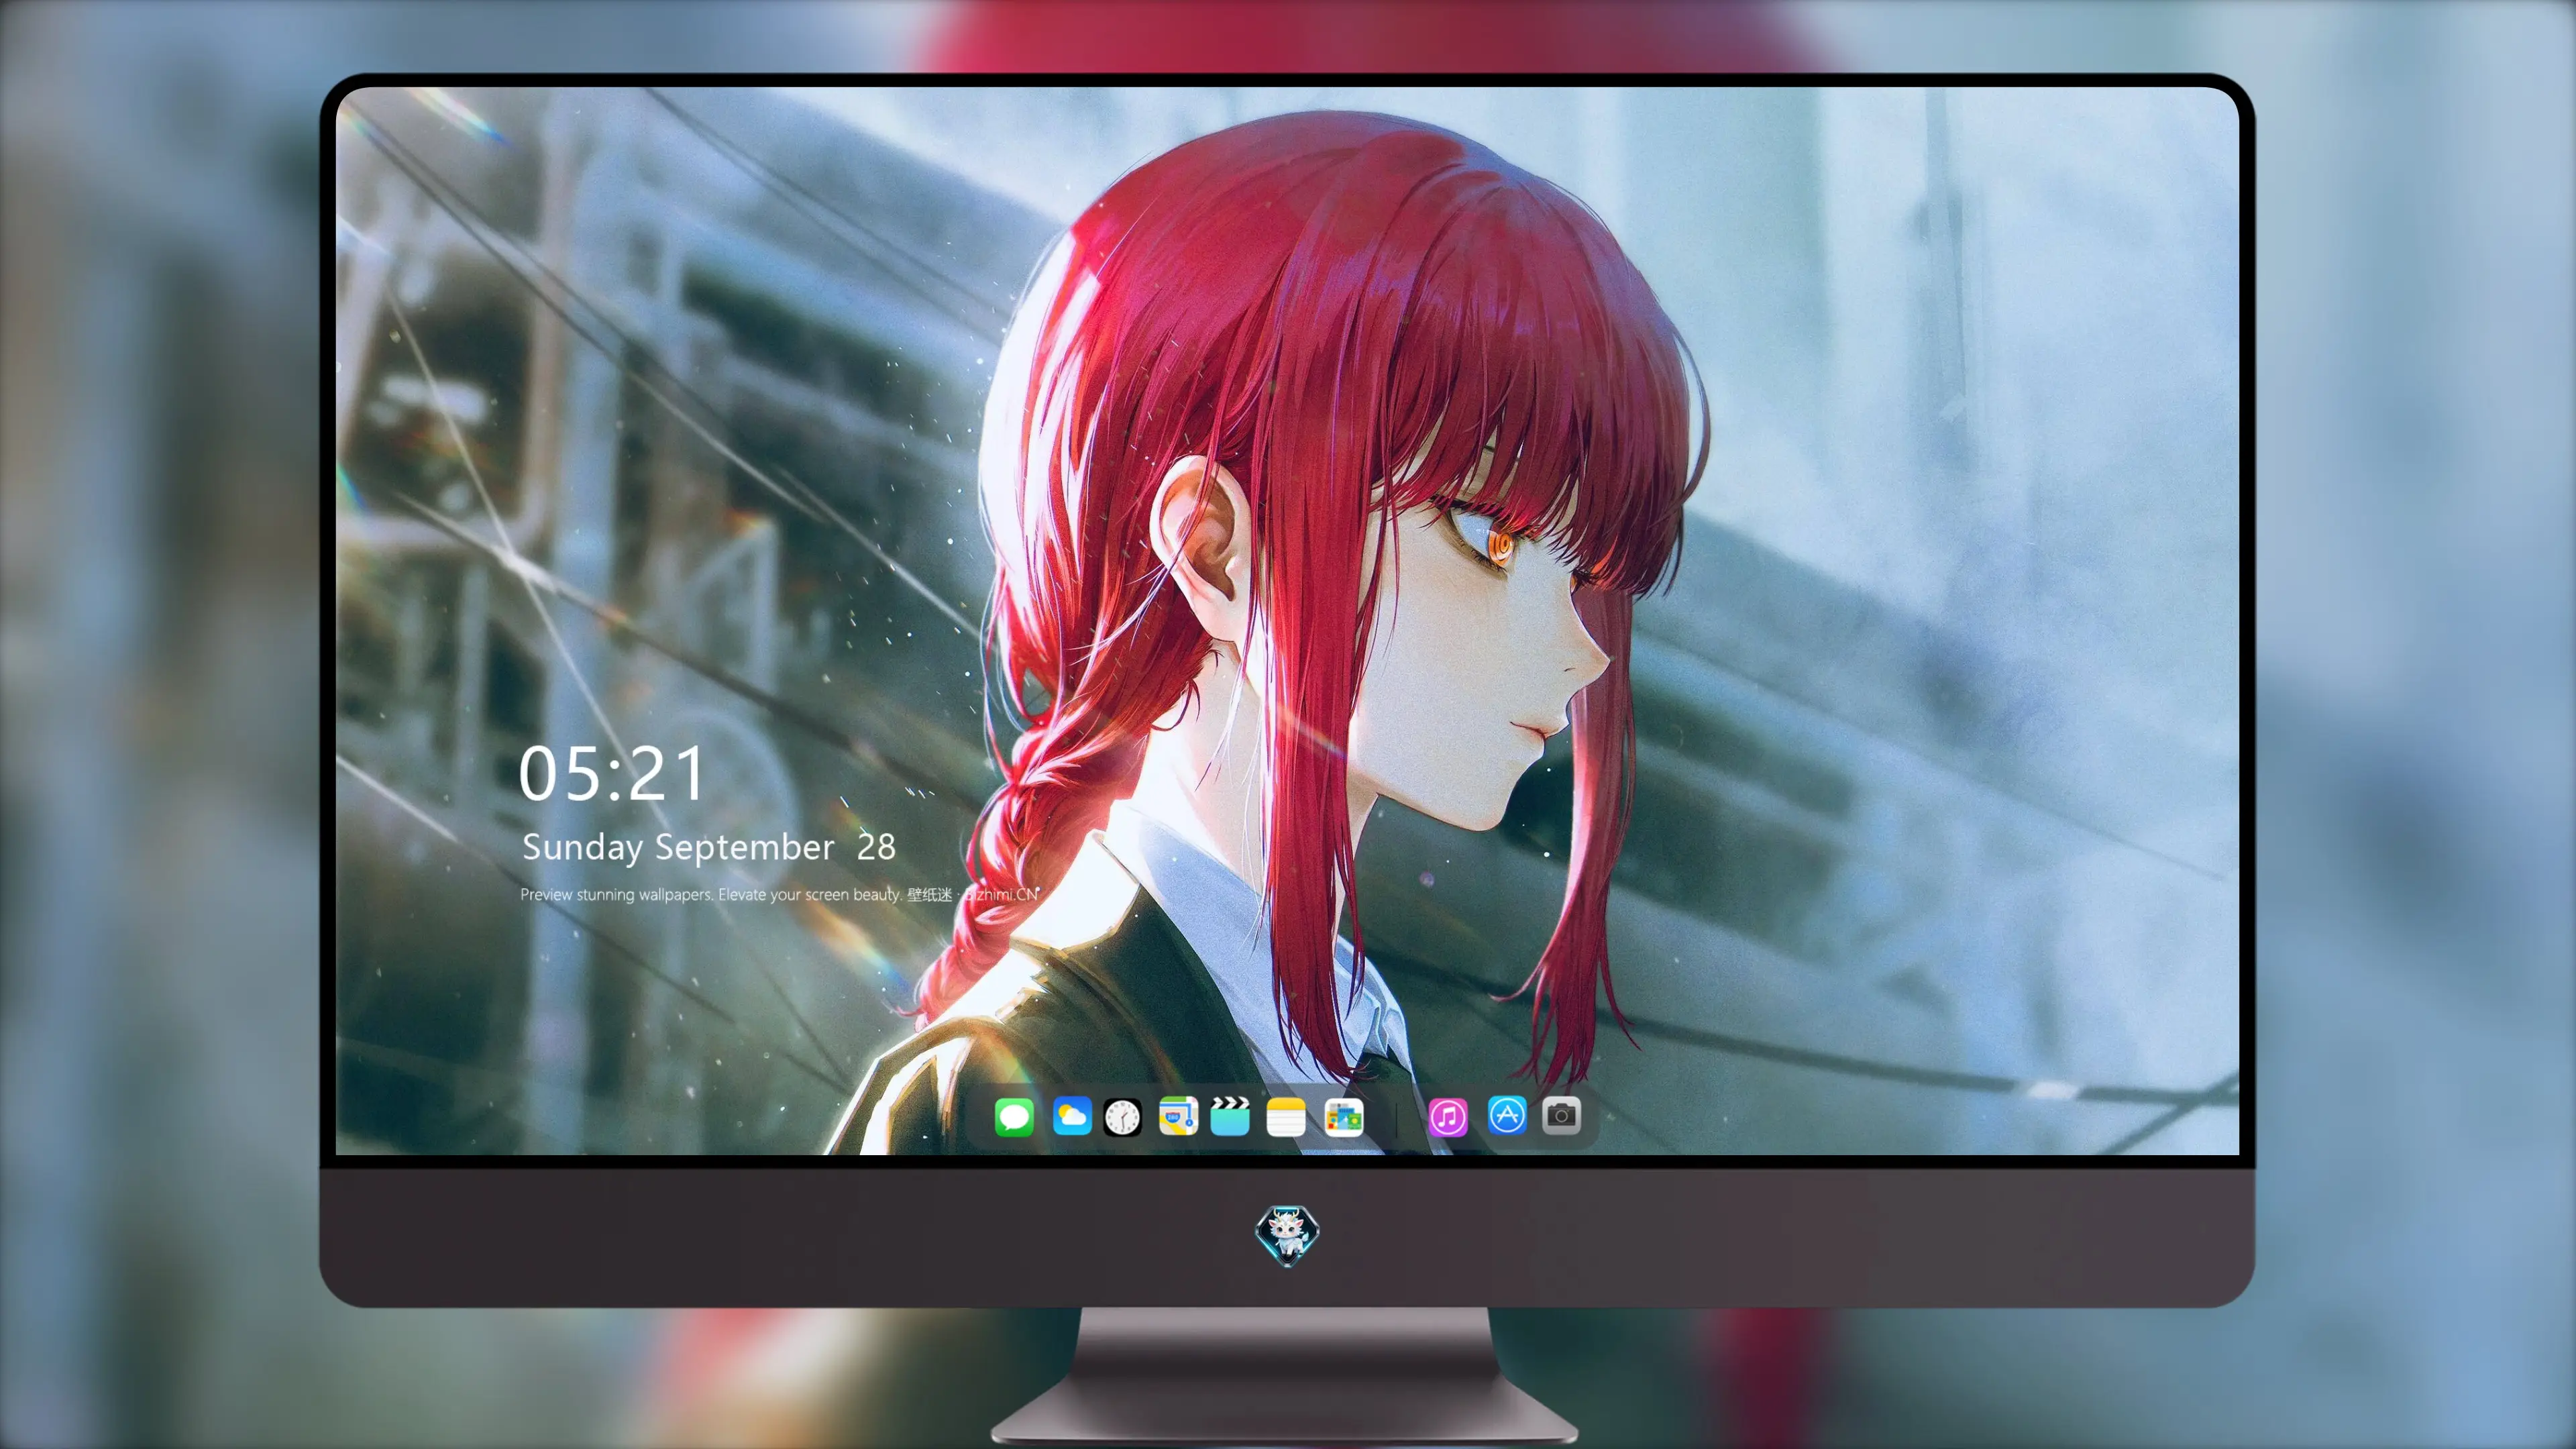Open the Weather app in the dock

pos(1071,1116)
